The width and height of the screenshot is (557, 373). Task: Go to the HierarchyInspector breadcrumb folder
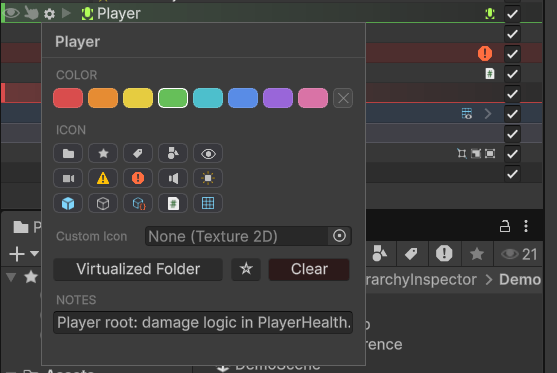(421, 280)
